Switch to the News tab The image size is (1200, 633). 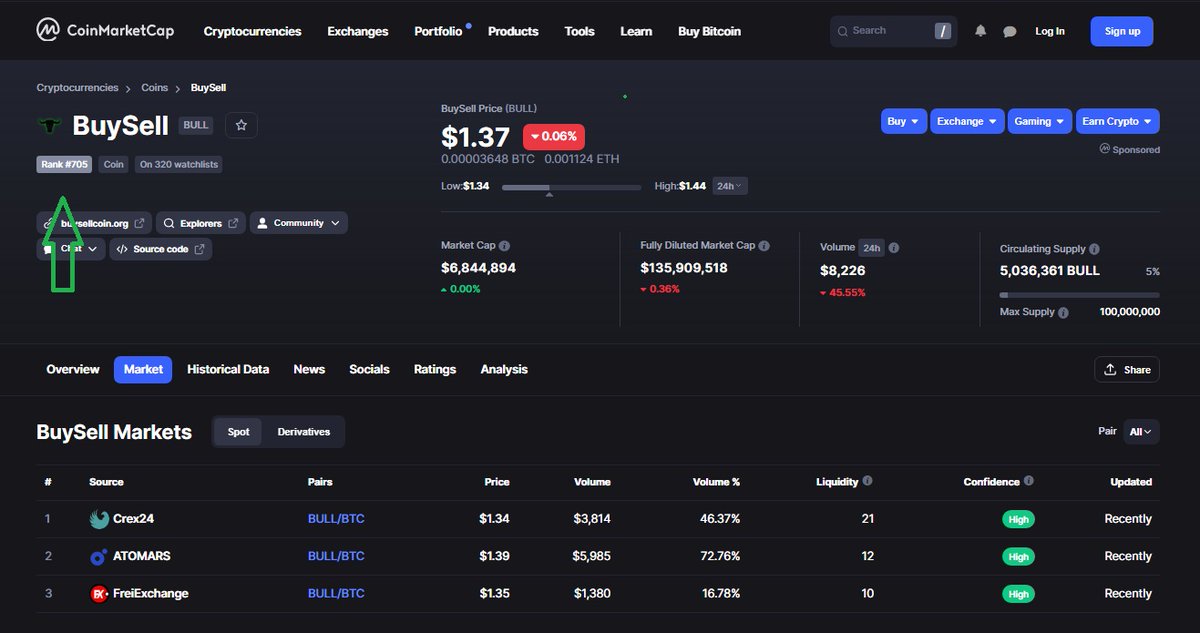pyautogui.click(x=309, y=369)
